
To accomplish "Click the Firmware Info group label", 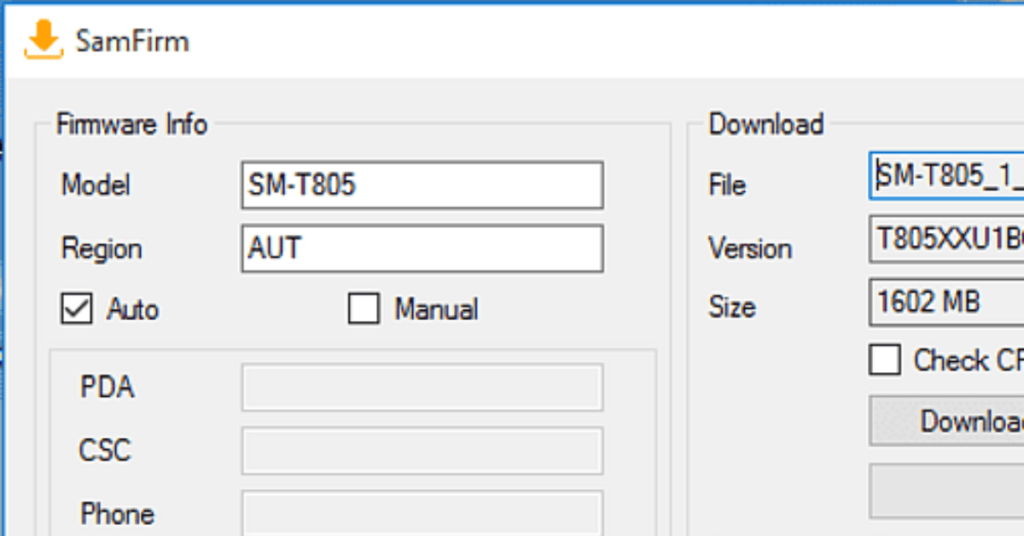I will point(132,124).
